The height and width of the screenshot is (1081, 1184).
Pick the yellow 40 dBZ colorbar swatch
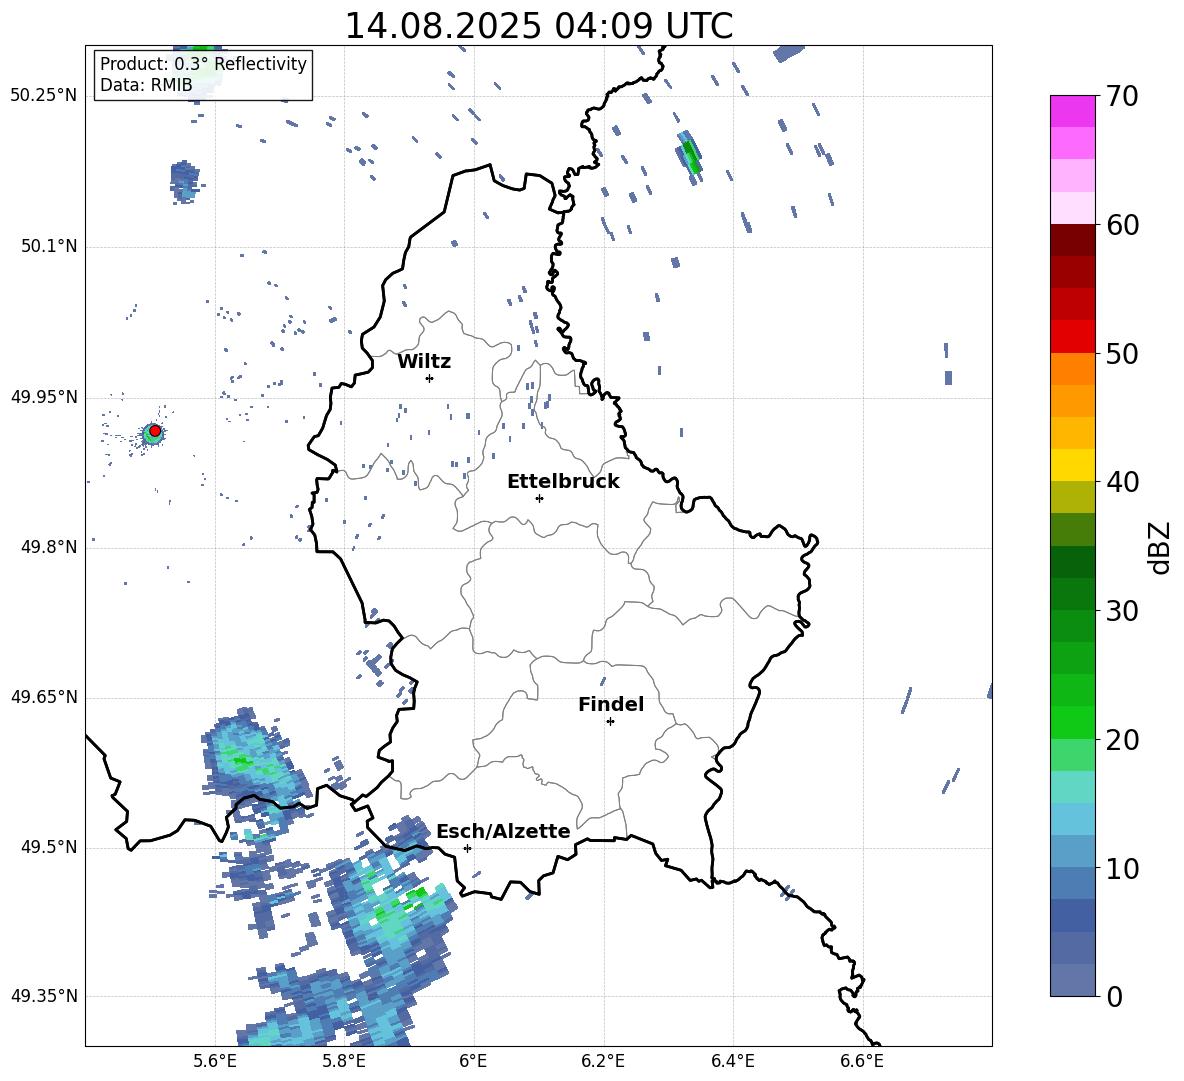1072,465
